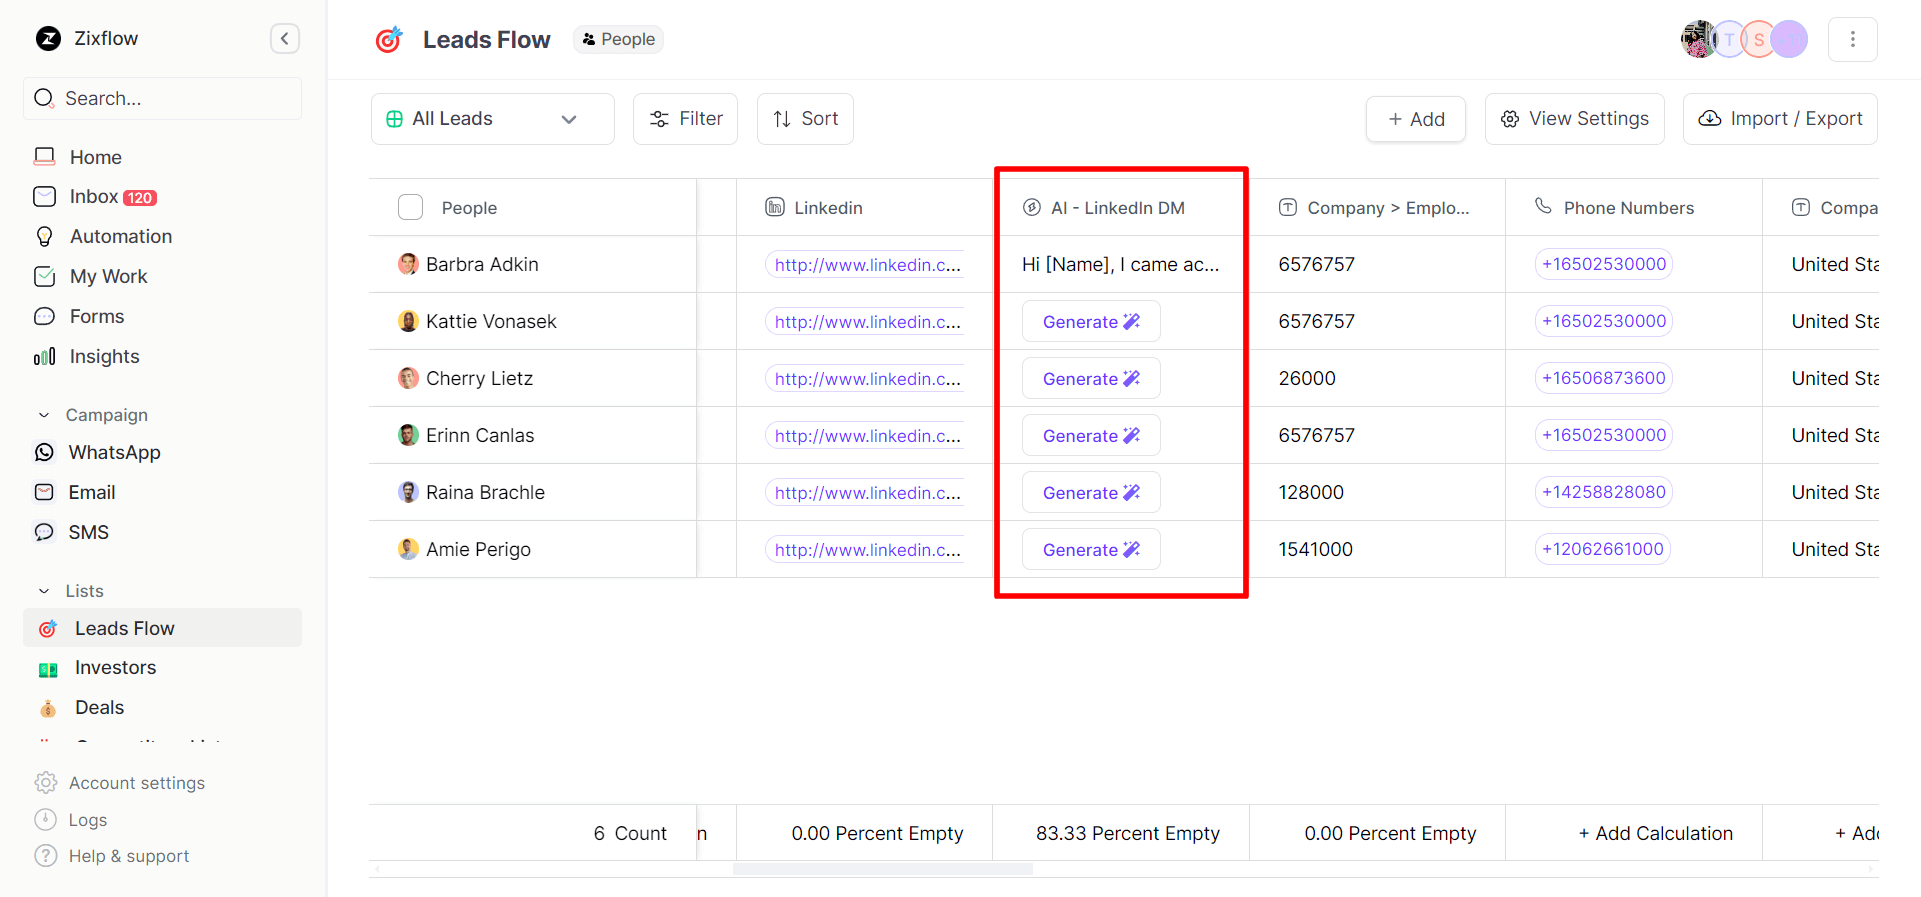Viewport: 1921px width, 897px height.
Task: Collapse the sidebar with the chevron button
Action: [285, 39]
